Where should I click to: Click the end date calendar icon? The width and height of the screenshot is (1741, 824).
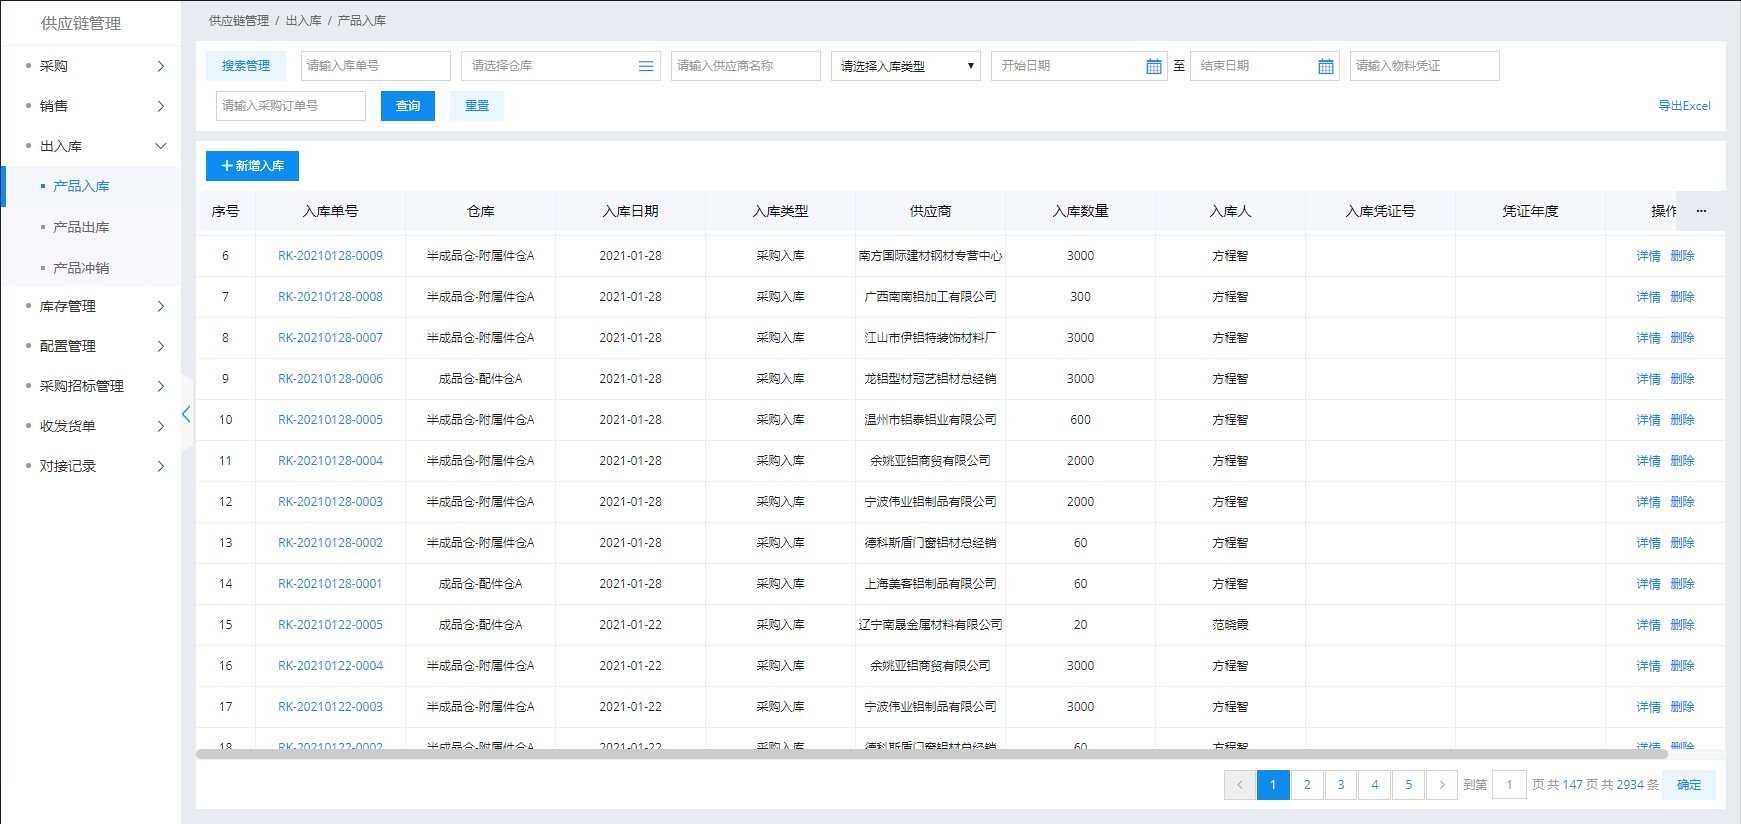[1325, 66]
